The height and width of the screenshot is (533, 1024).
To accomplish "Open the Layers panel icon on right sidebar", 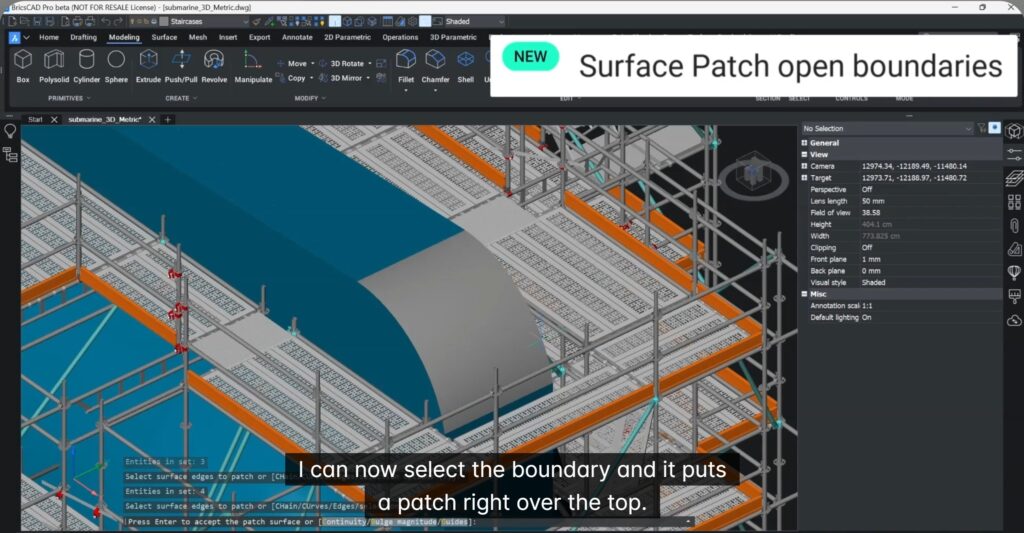I will point(1014,178).
